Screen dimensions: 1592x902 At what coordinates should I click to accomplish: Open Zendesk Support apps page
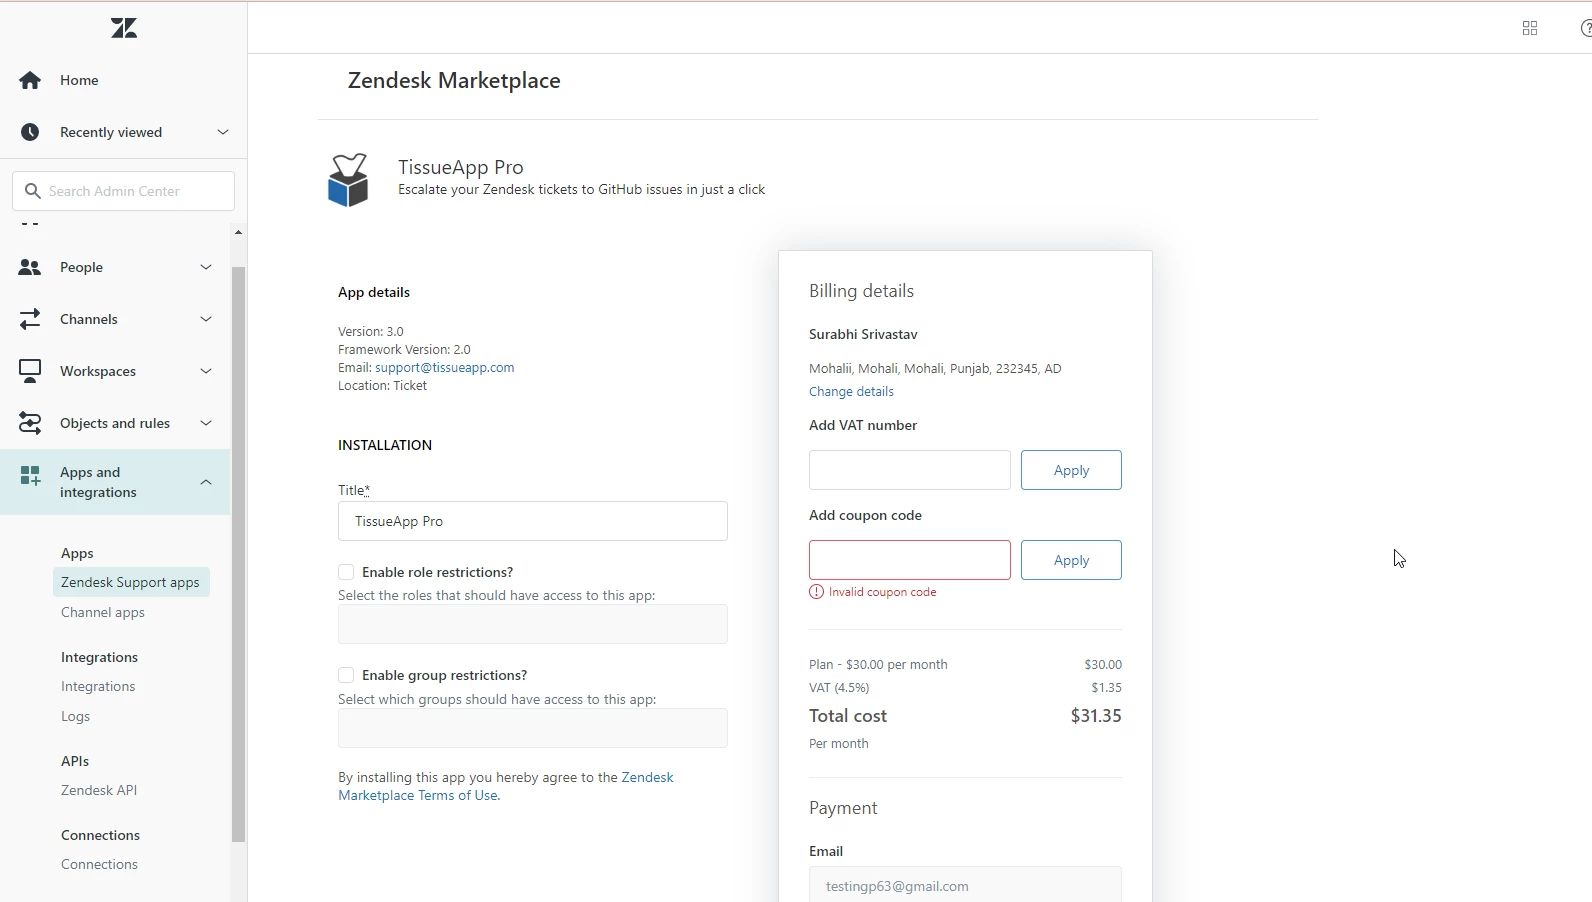point(130,582)
